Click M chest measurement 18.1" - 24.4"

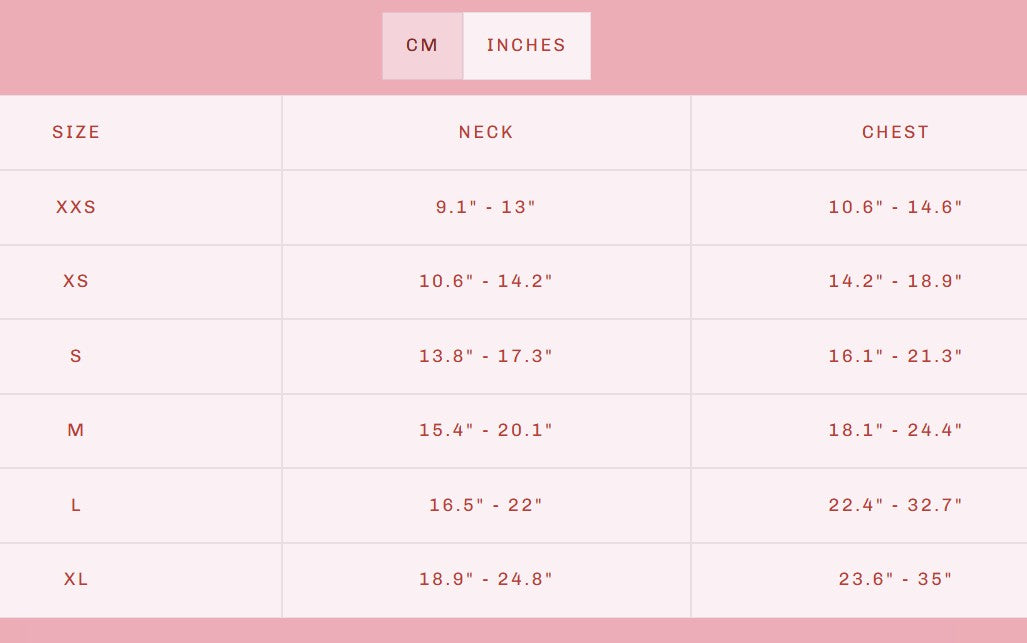point(895,430)
